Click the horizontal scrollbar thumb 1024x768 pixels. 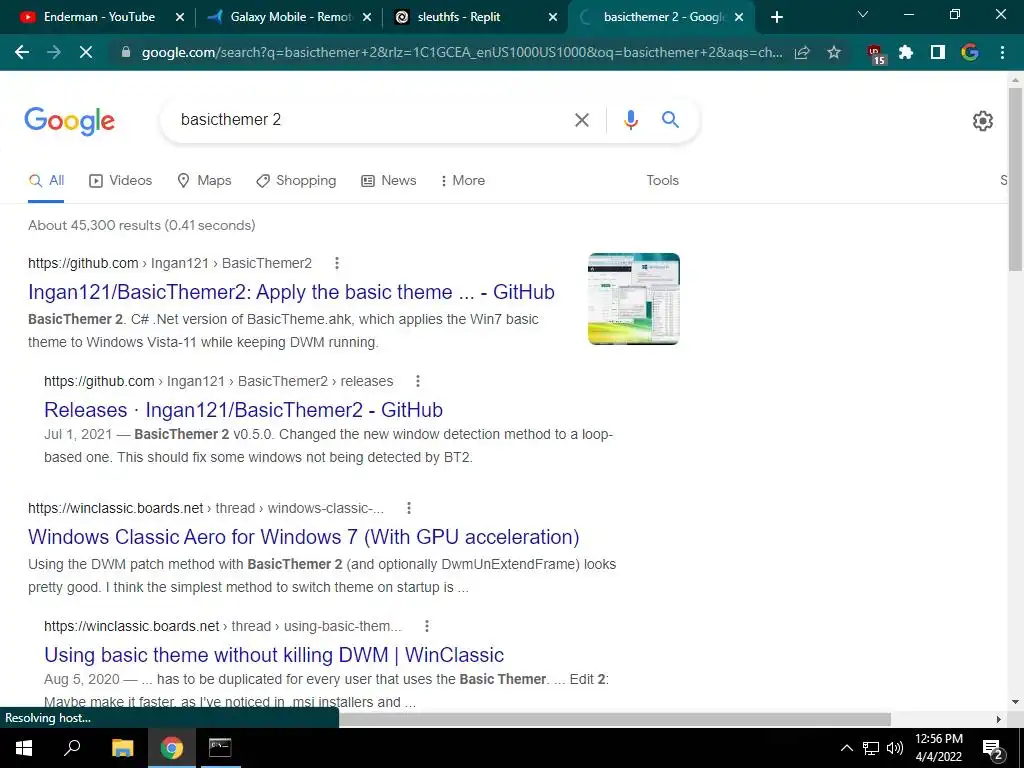615,720
